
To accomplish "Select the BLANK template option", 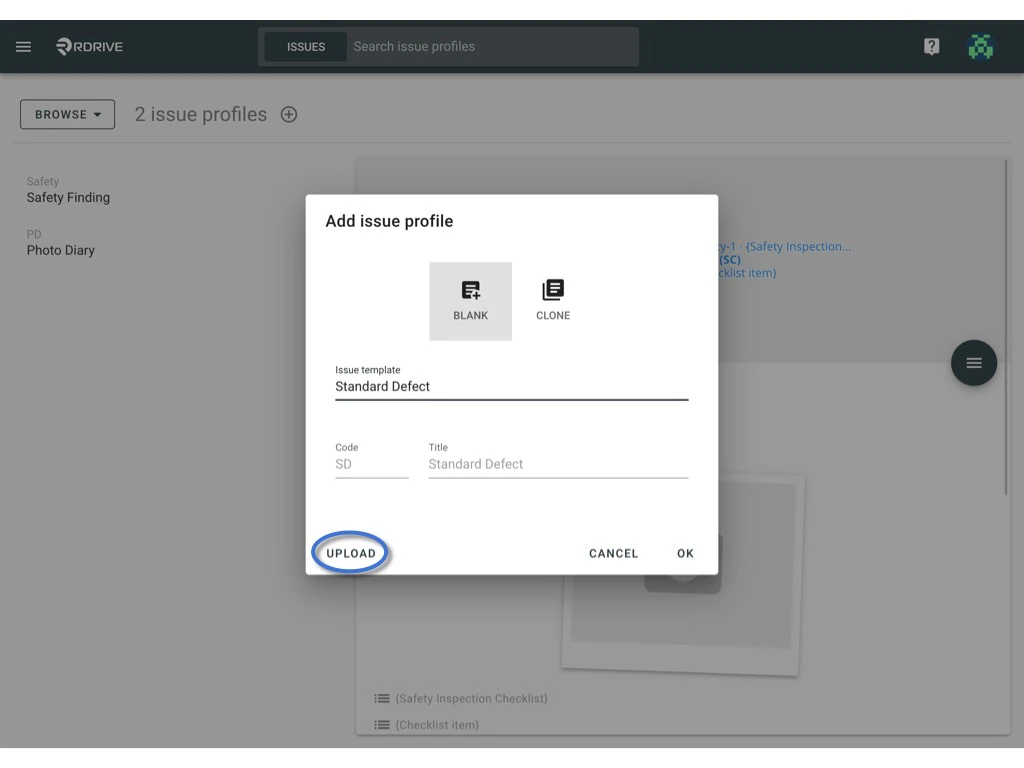I will point(470,300).
